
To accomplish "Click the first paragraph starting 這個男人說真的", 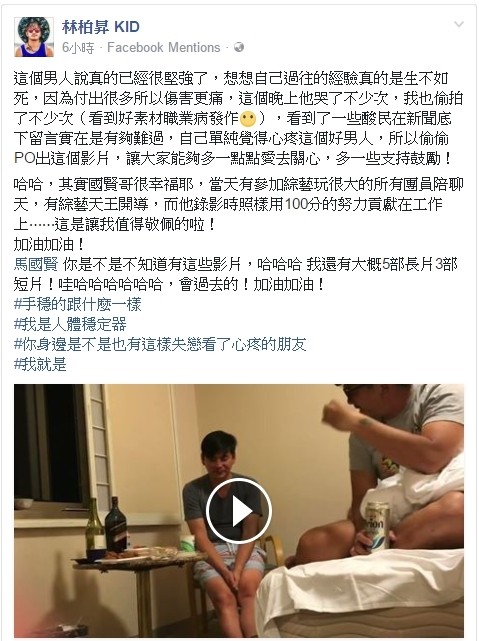I will pos(239,119).
